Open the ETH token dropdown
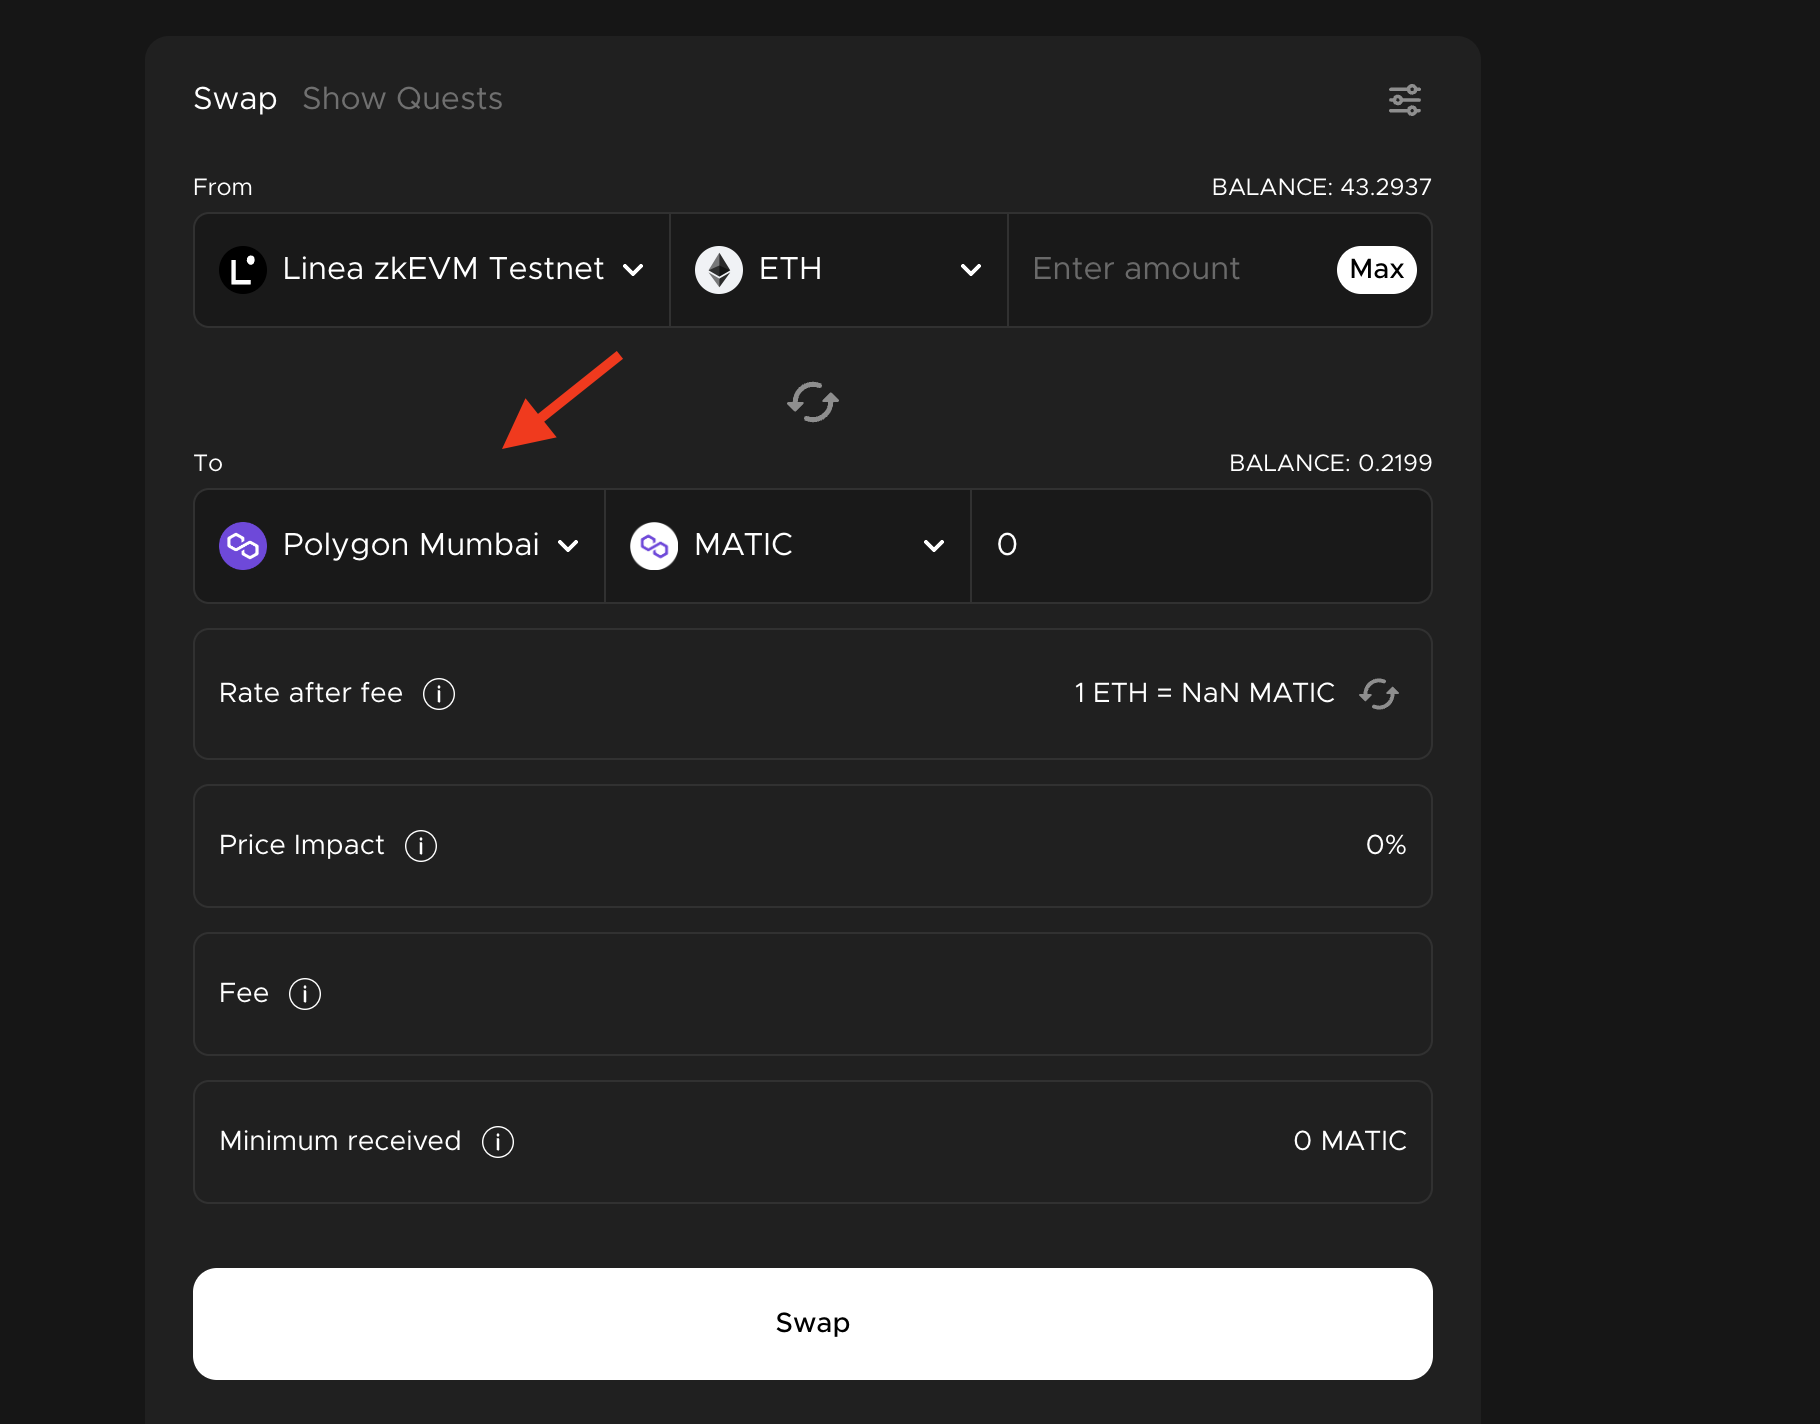Viewport: 1820px width, 1424px height. coord(839,270)
